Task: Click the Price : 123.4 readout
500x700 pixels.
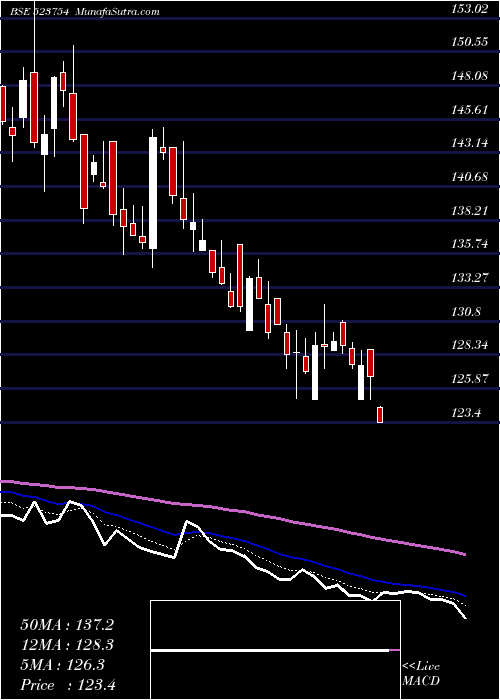Action: (68, 684)
